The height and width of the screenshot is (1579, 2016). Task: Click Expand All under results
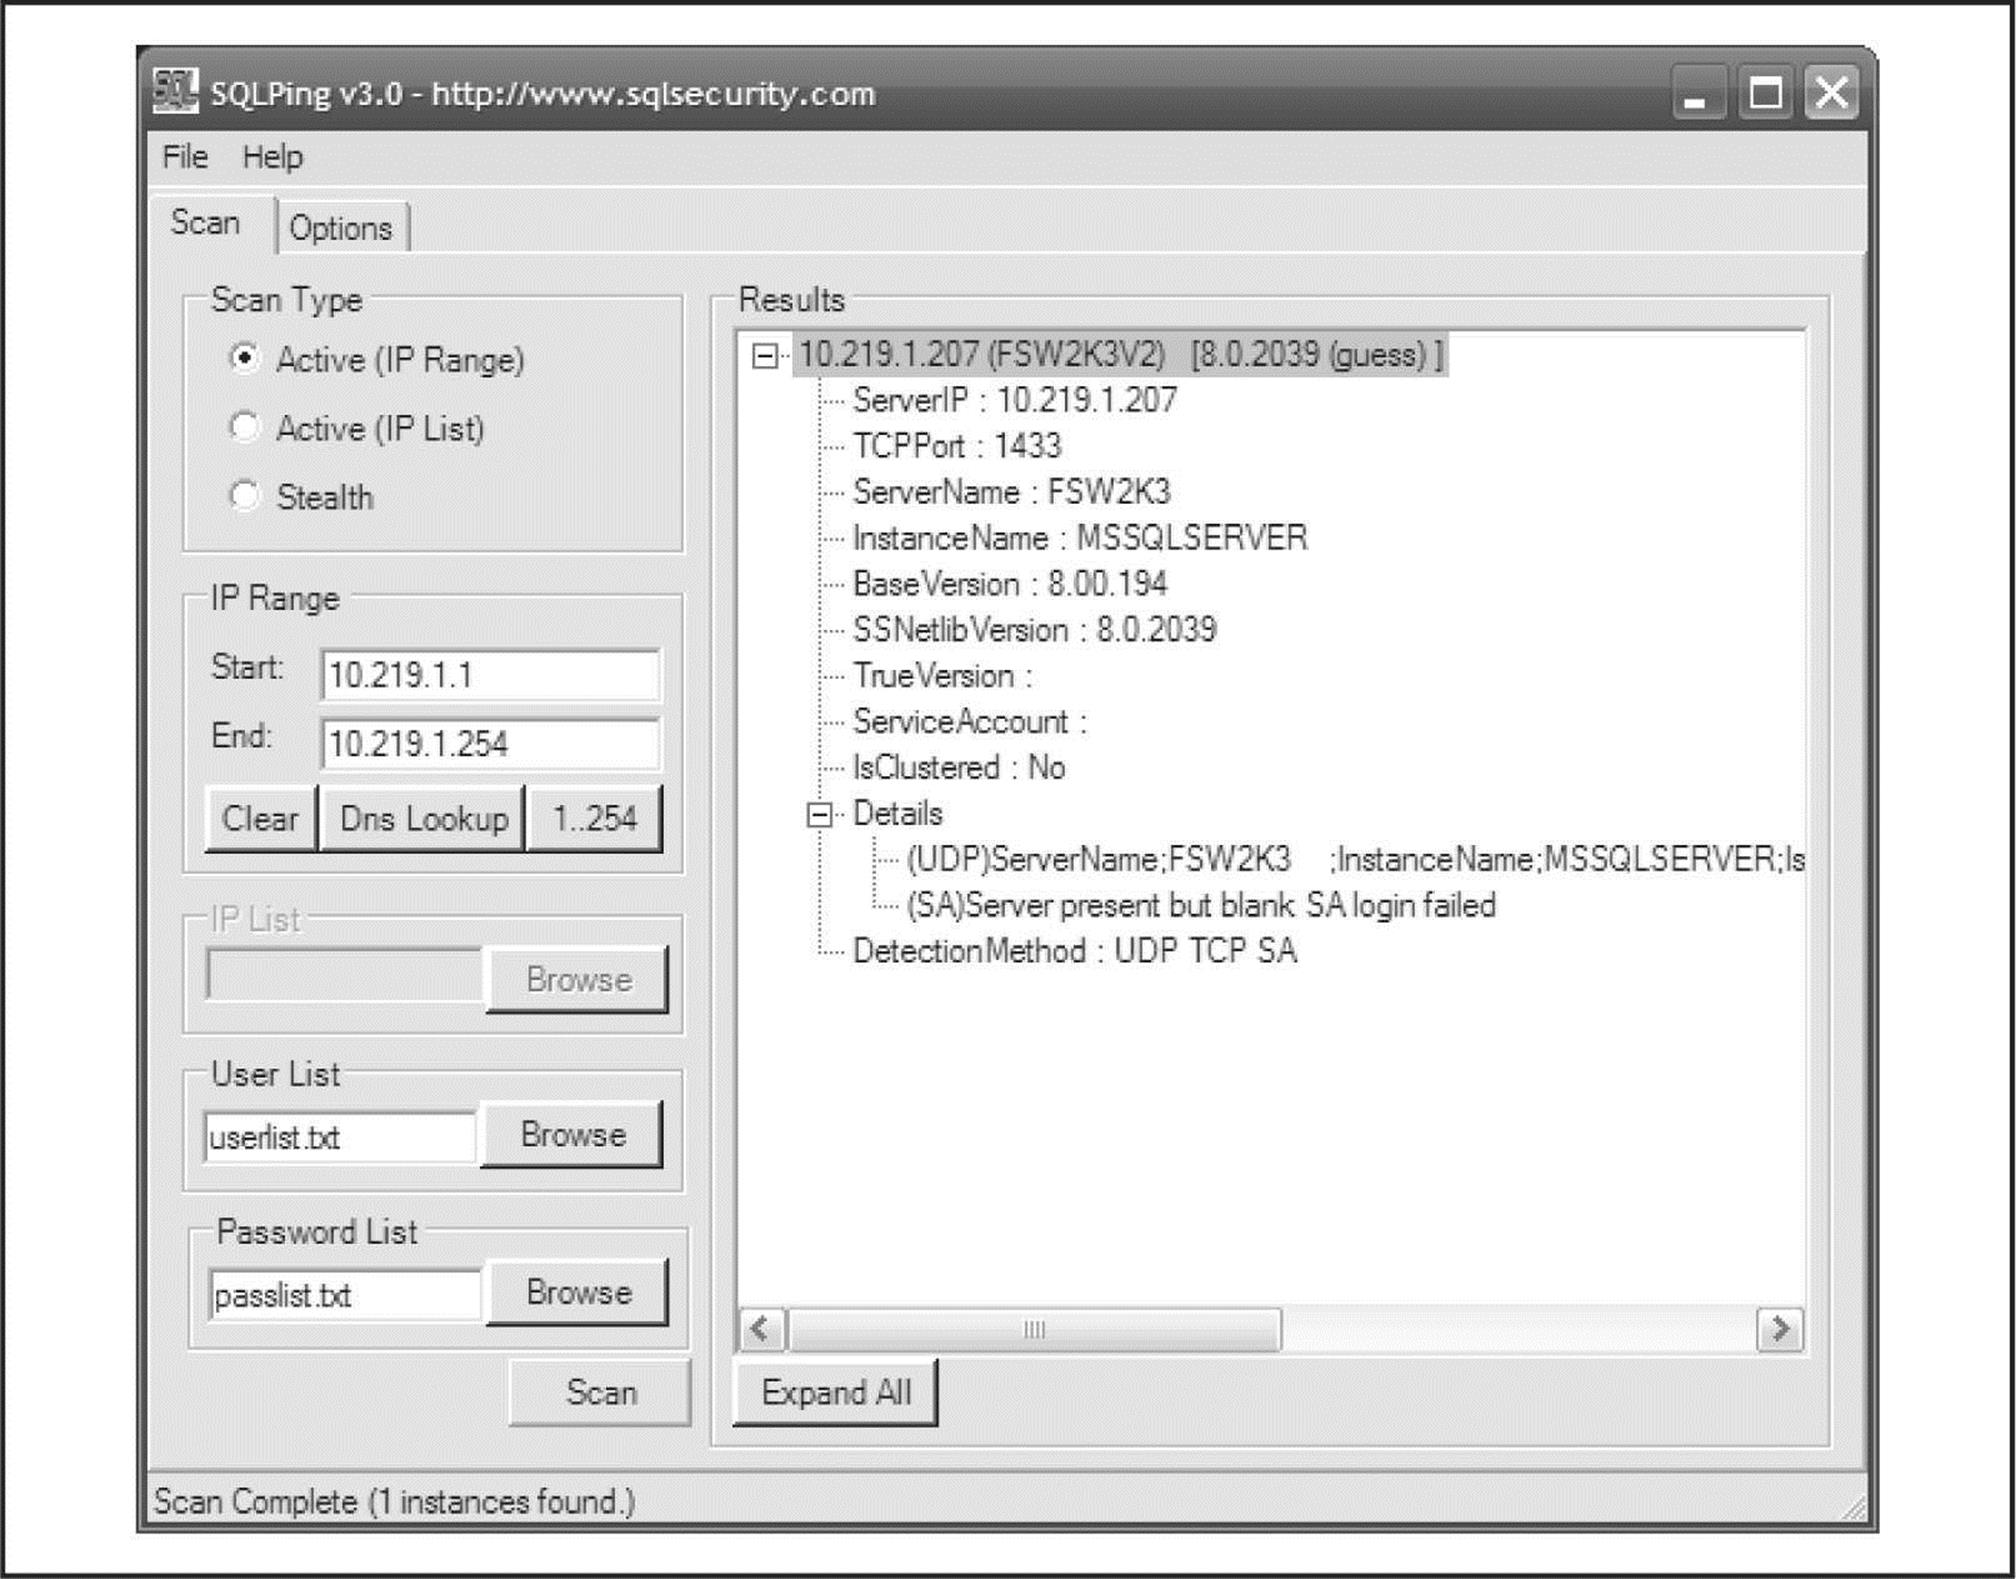click(836, 1392)
